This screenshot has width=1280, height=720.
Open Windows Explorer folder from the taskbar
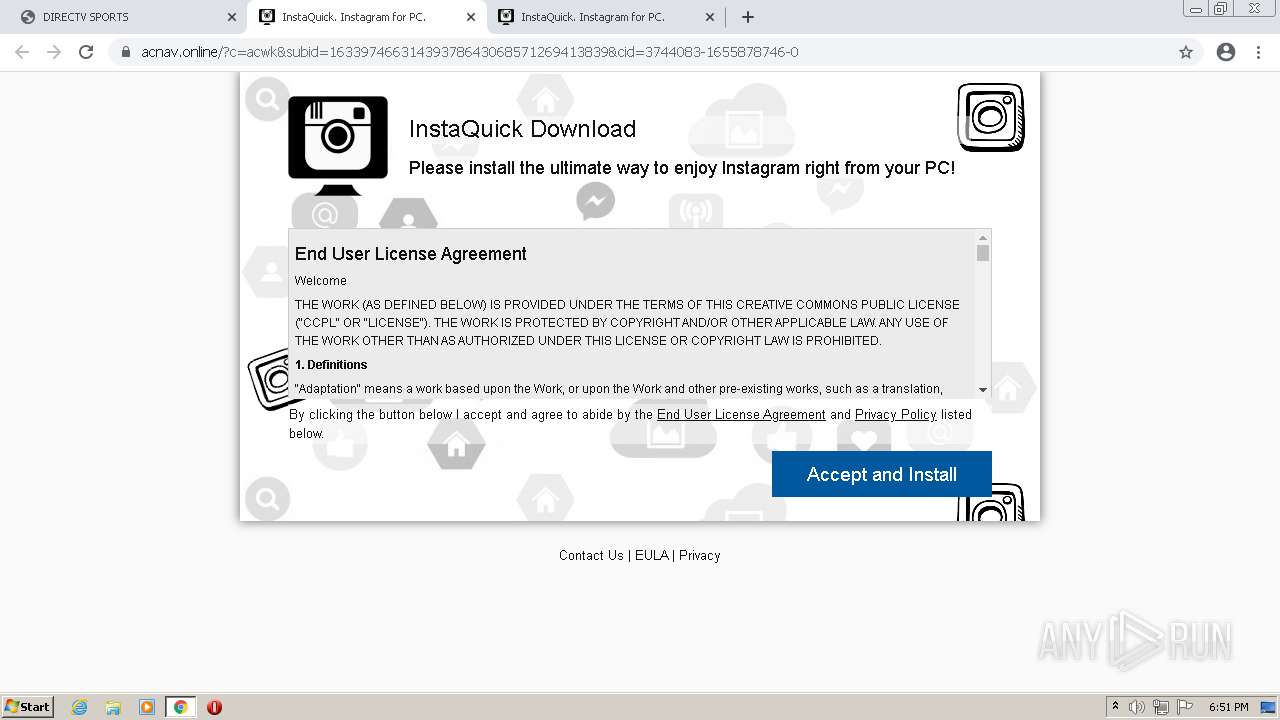(x=113, y=707)
